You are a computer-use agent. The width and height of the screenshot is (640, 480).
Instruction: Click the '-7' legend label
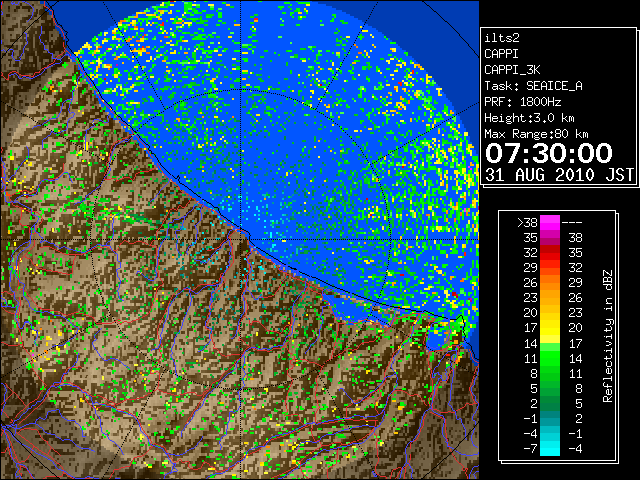coord(530,449)
